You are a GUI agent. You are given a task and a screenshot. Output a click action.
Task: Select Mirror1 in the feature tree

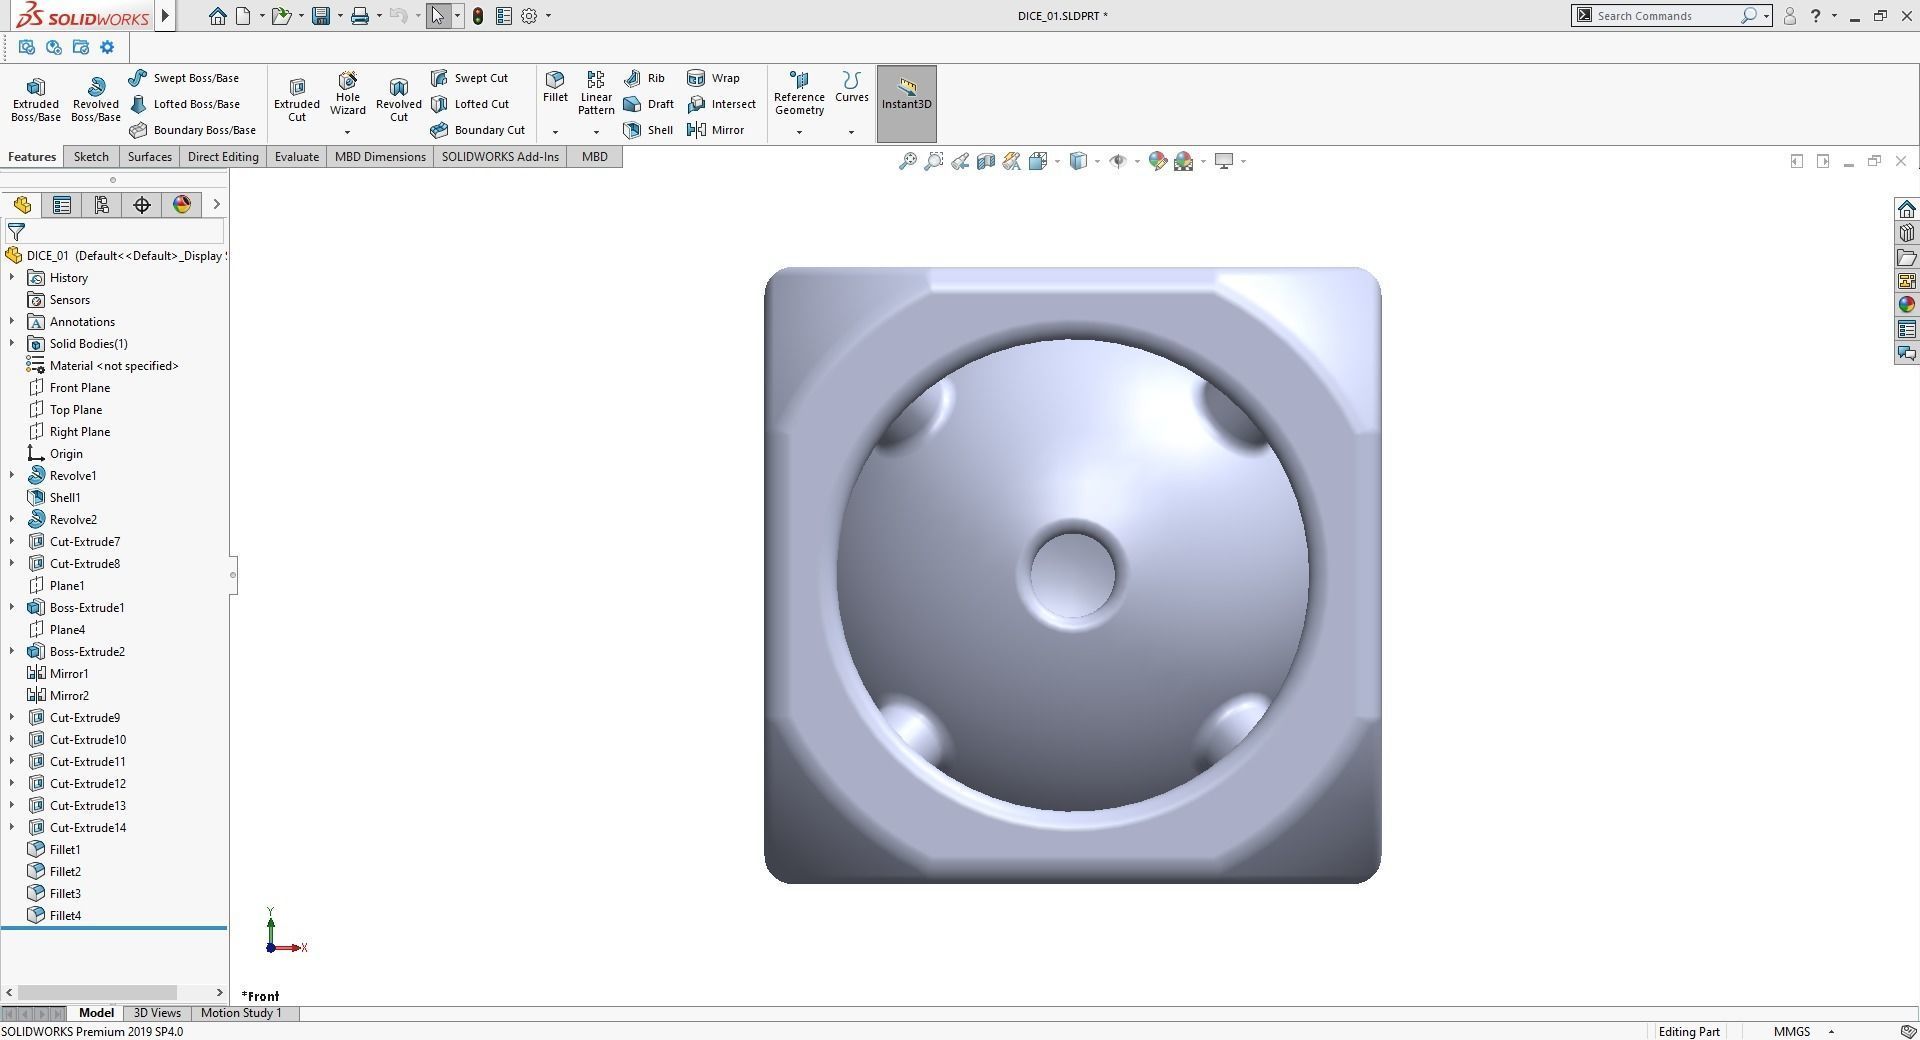69,674
